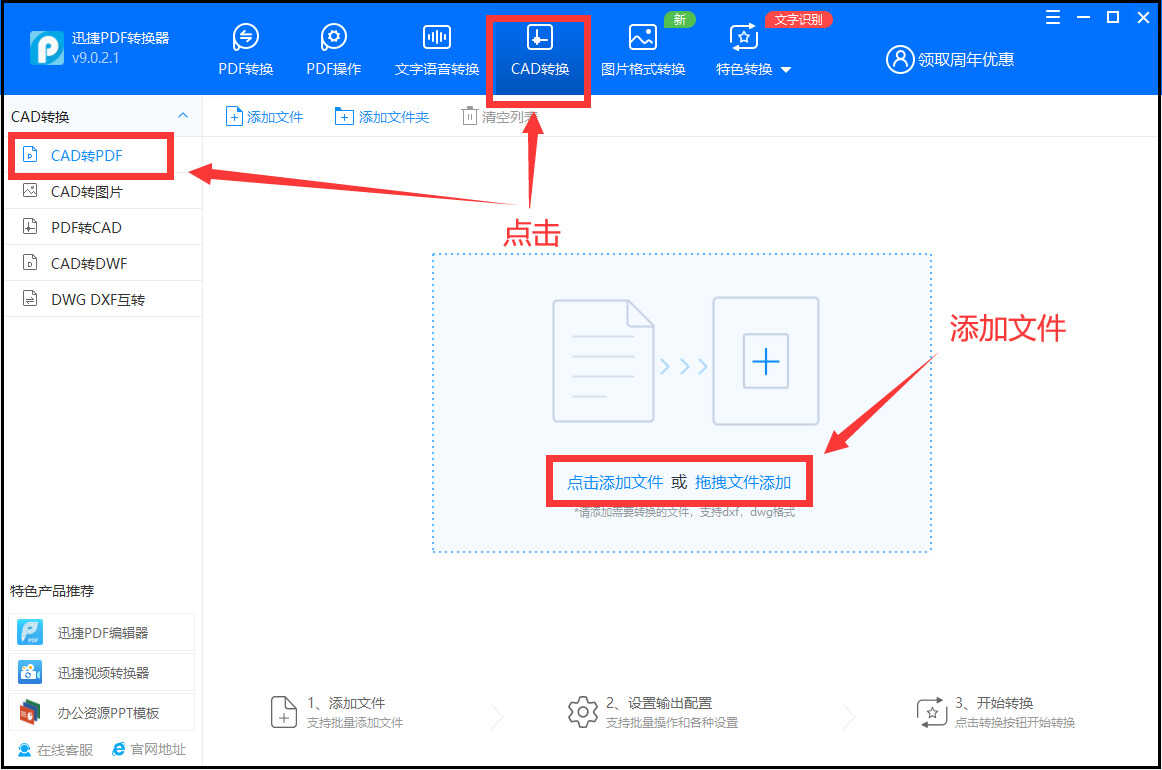This screenshot has width=1162, height=770.
Task: Open 迅捷PDF编辑器 product recommendation
Action: click(102, 632)
